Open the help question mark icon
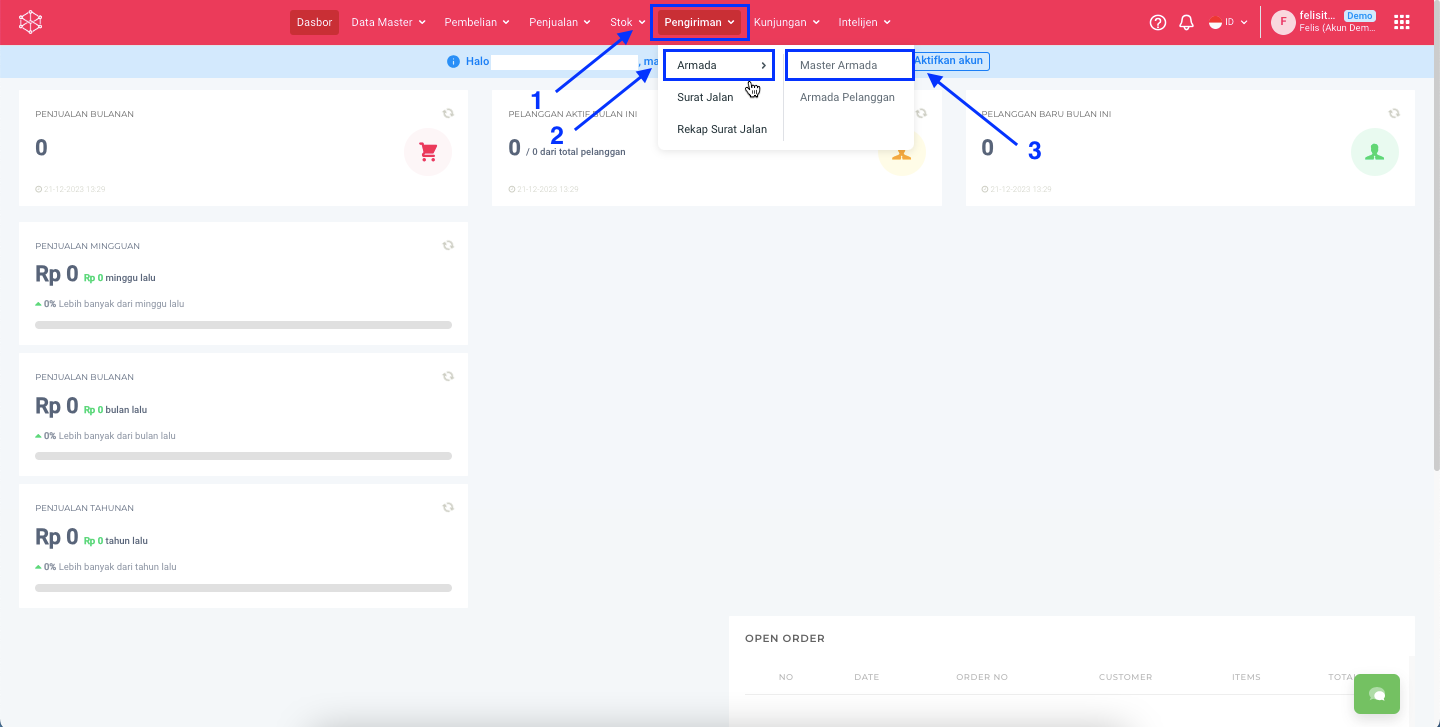The height and width of the screenshot is (727, 1440). pos(1158,22)
